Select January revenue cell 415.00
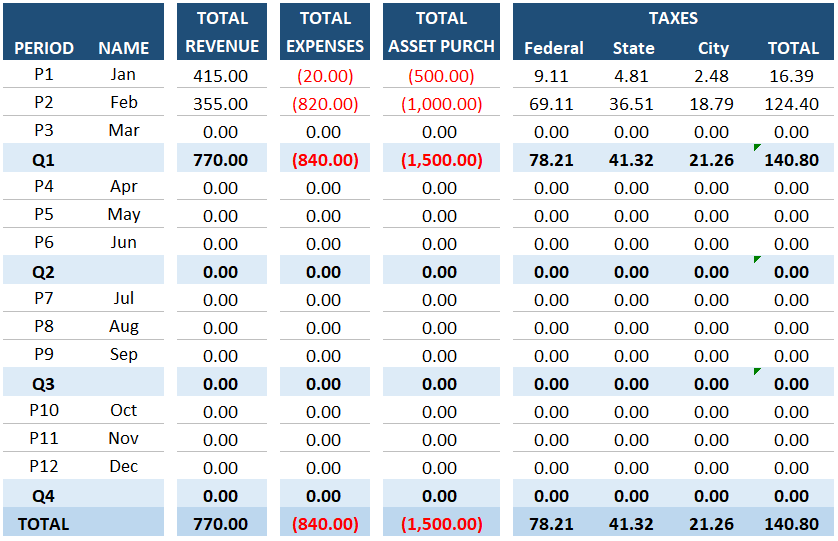This screenshot has width=838, height=541. point(221,76)
